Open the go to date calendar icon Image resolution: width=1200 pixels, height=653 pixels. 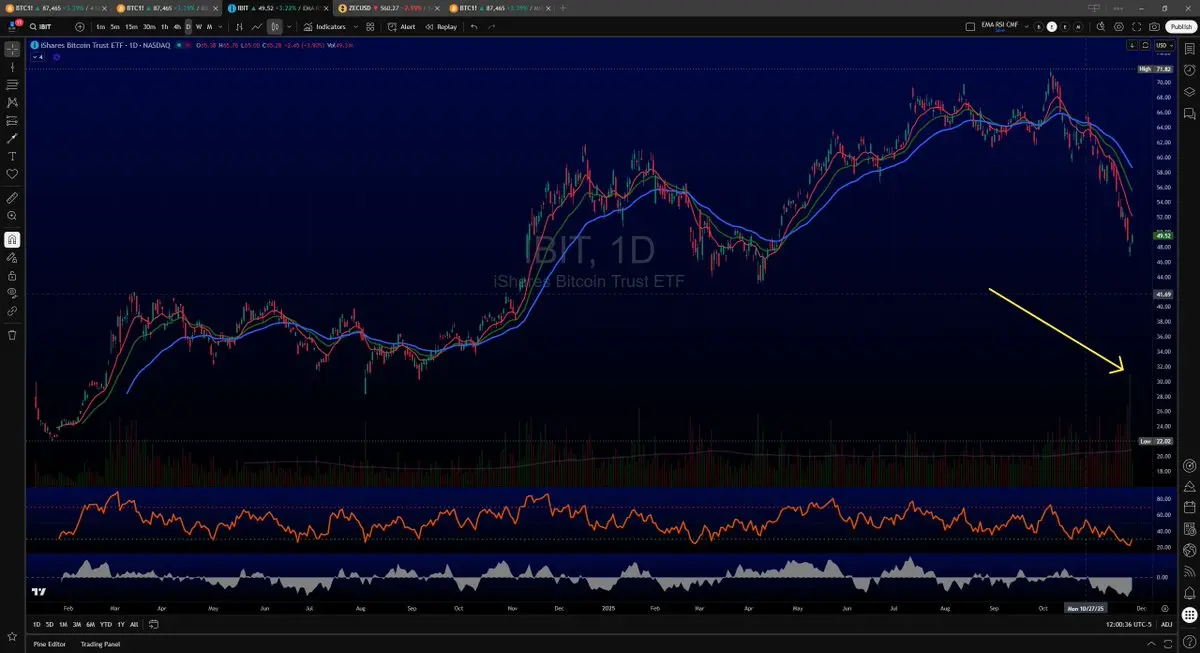pos(154,624)
